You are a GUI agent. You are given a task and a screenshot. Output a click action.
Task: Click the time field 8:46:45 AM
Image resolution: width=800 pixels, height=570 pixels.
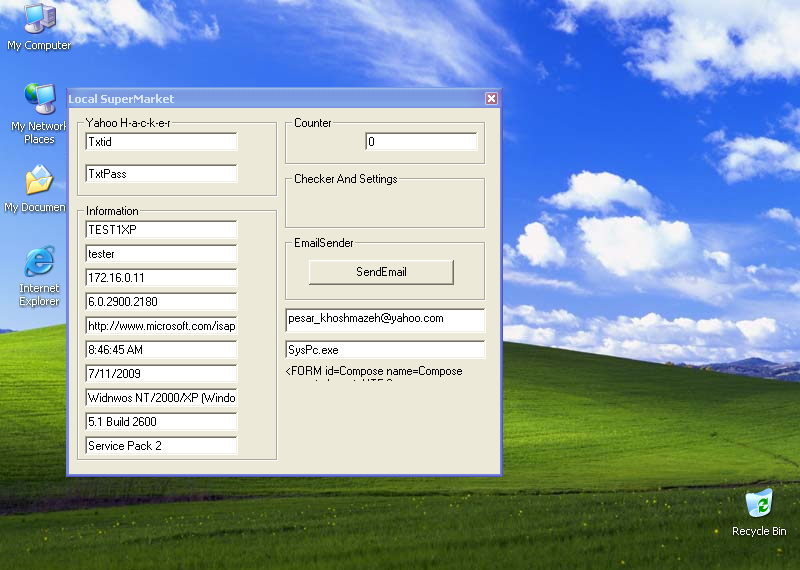pos(161,350)
